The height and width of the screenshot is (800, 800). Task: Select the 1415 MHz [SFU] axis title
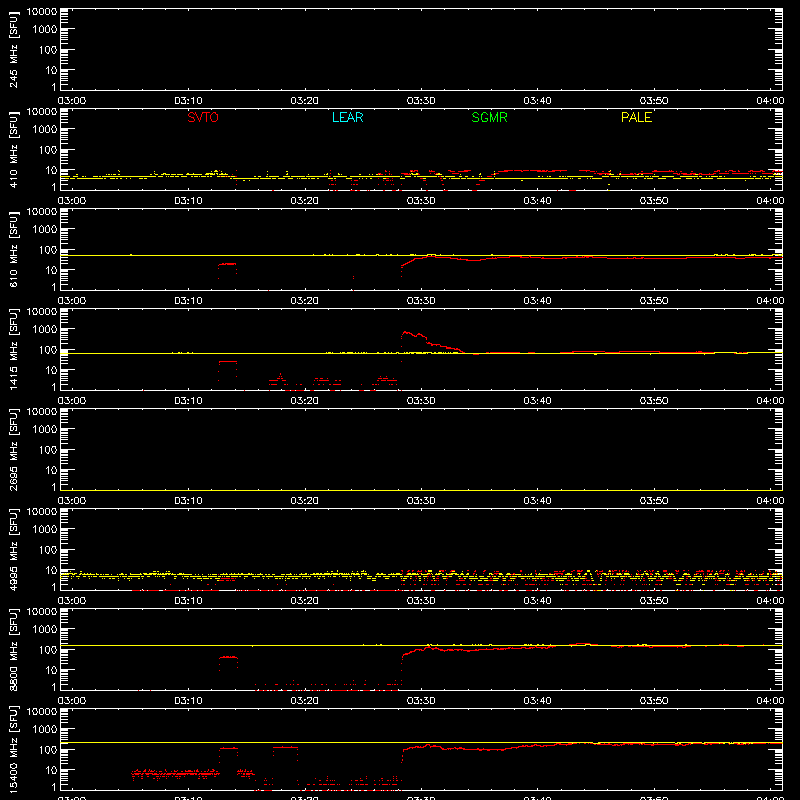(x=13, y=349)
